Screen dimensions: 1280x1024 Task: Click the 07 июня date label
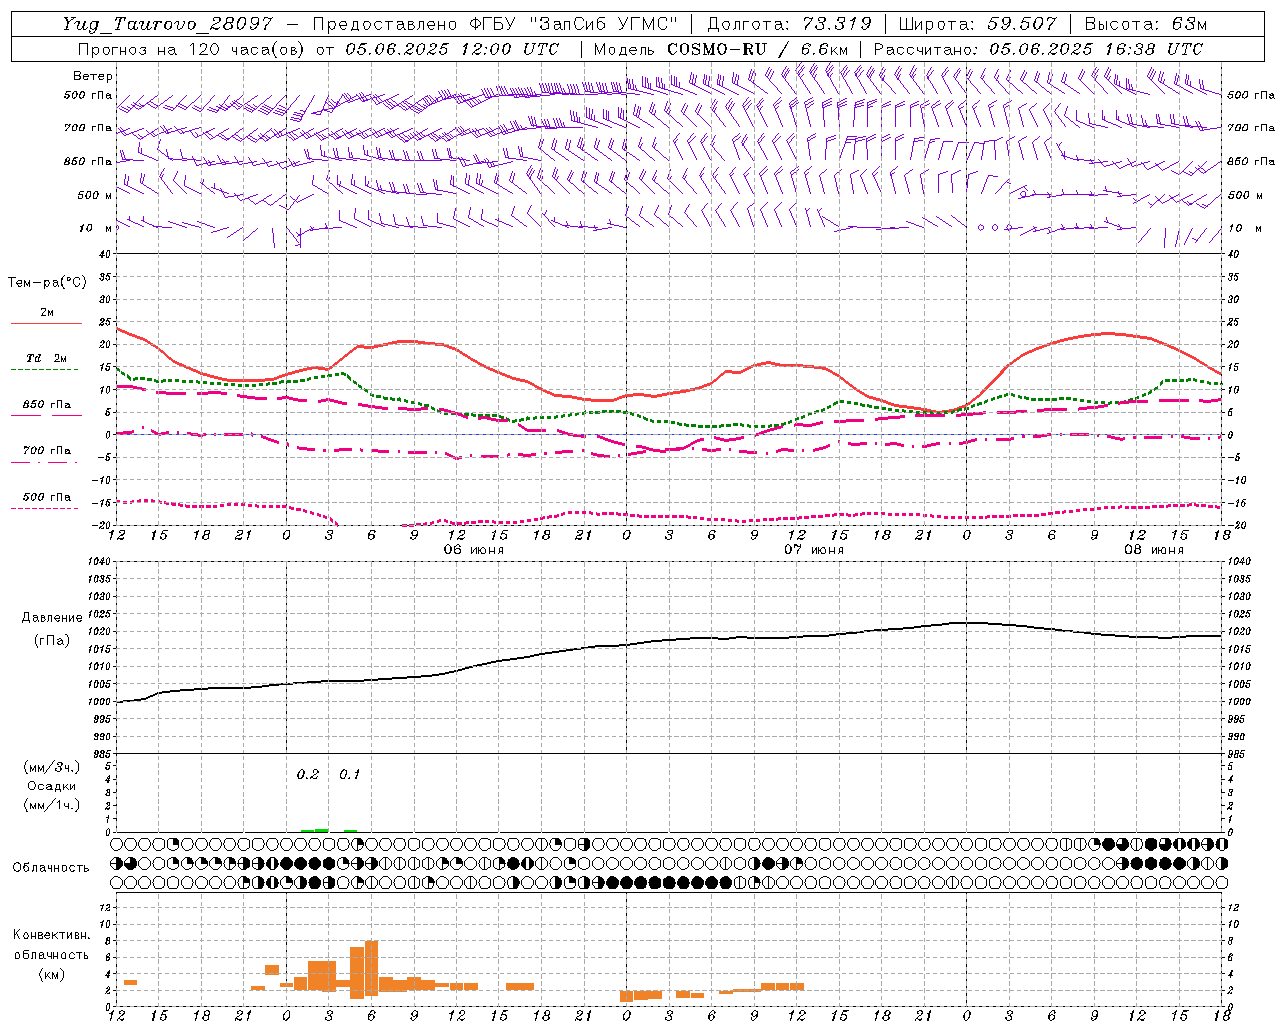coord(813,550)
